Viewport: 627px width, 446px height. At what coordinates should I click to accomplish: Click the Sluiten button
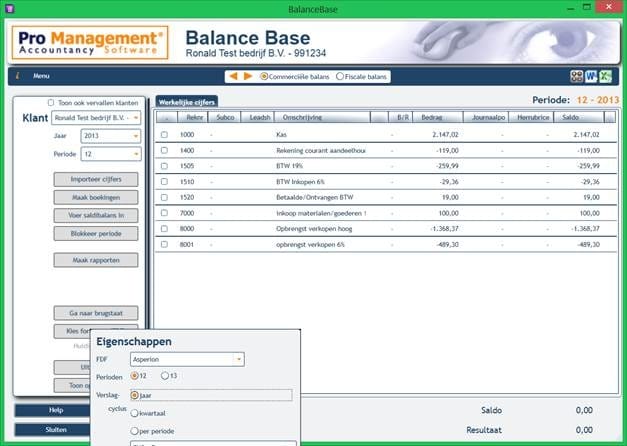52,430
